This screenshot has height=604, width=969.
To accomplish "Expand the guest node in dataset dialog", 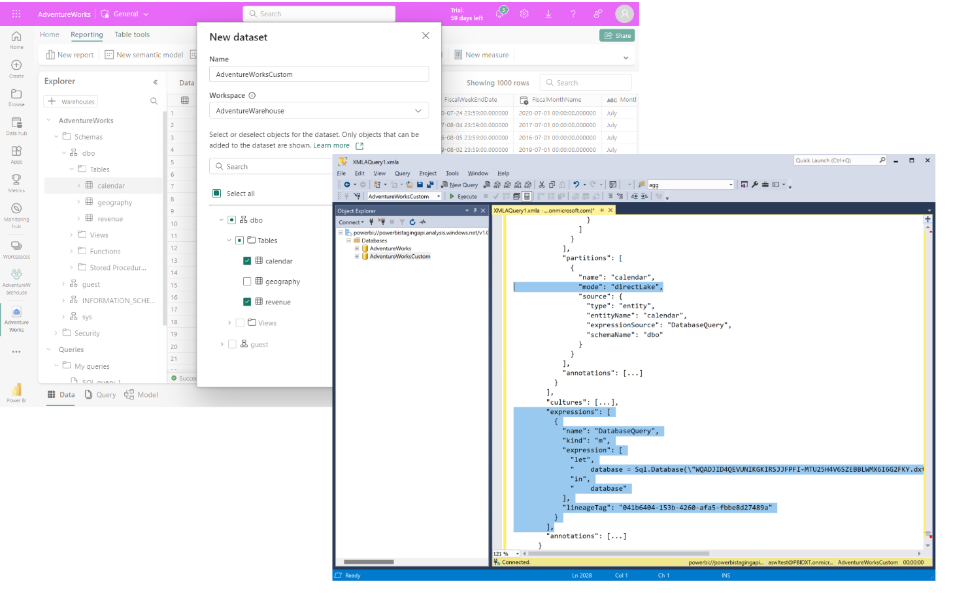I will pyautogui.click(x=221, y=344).
